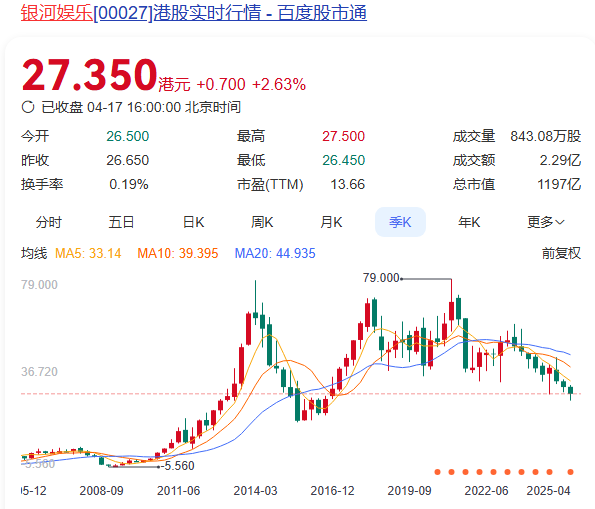Click the 27.350 current price
Screen dimensions: 595x509
tap(90, 75)
